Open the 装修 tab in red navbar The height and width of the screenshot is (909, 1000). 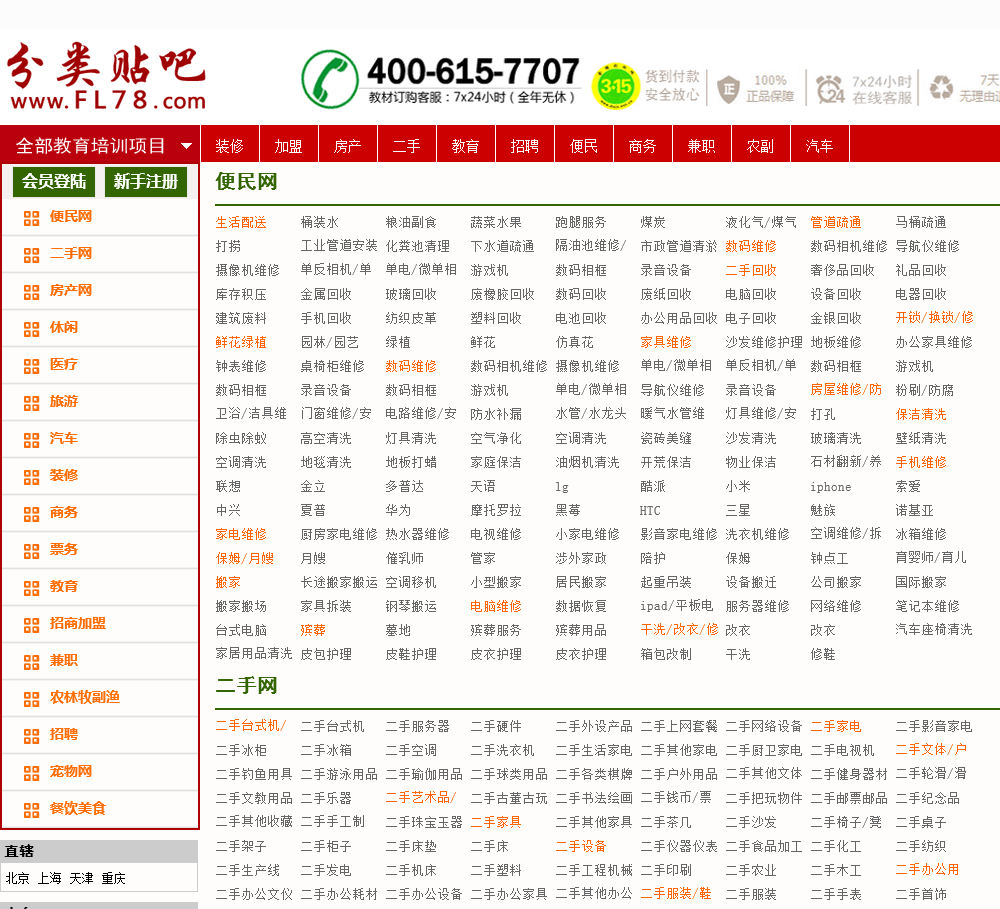pyautogui.click(x=230, y=145)
